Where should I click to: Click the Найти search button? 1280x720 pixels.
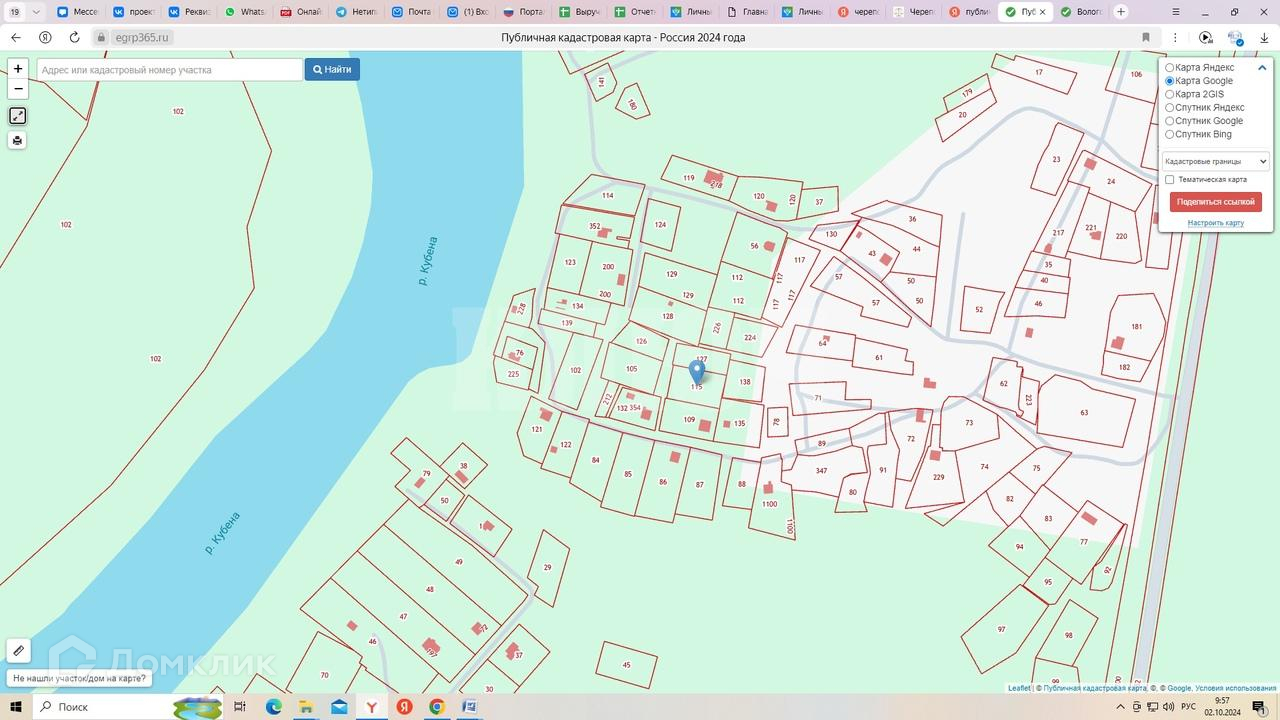tap(332, 70)
